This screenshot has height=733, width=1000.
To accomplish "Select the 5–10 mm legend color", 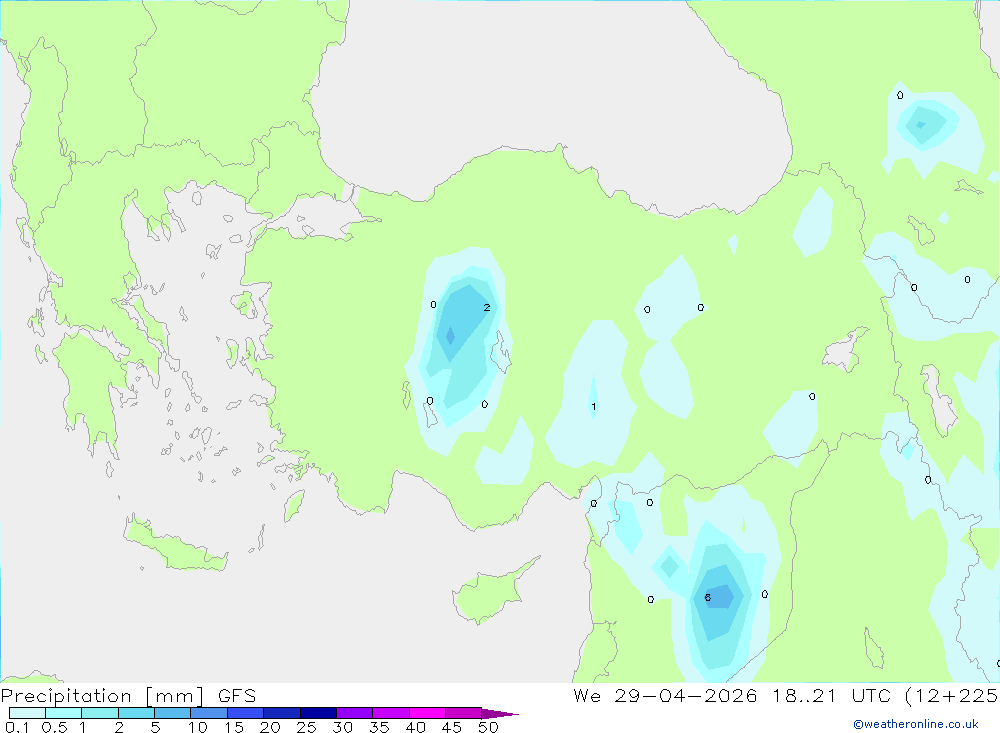I will [x=173, y=713].
